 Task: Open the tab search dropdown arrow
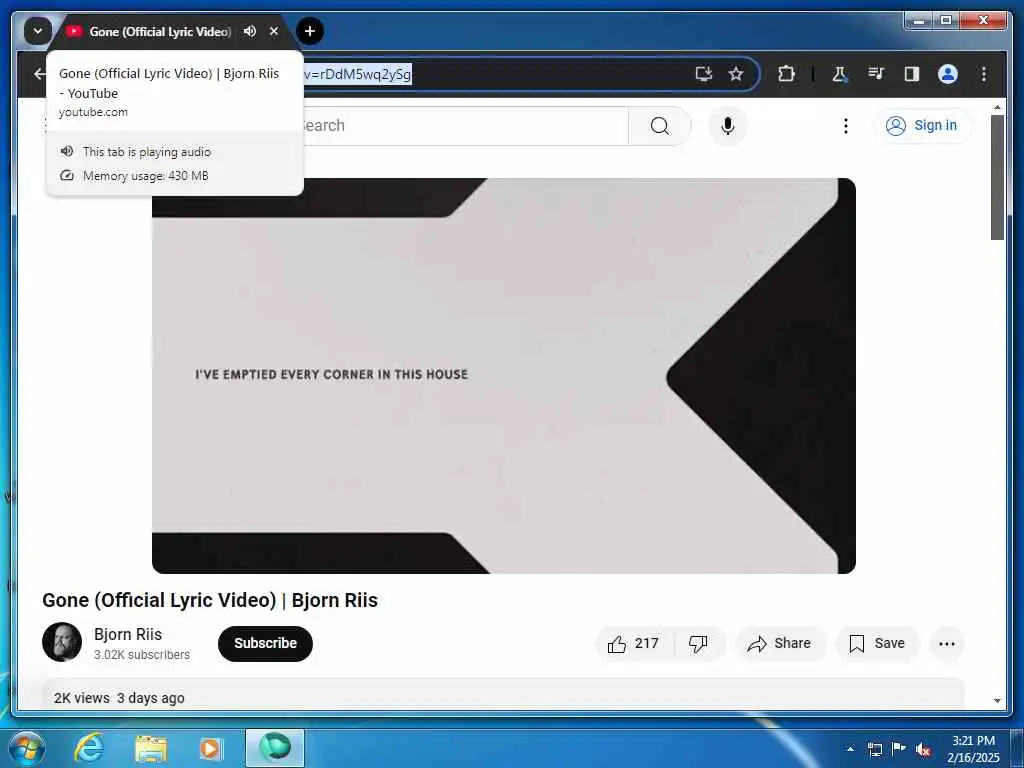click(38, 31)
